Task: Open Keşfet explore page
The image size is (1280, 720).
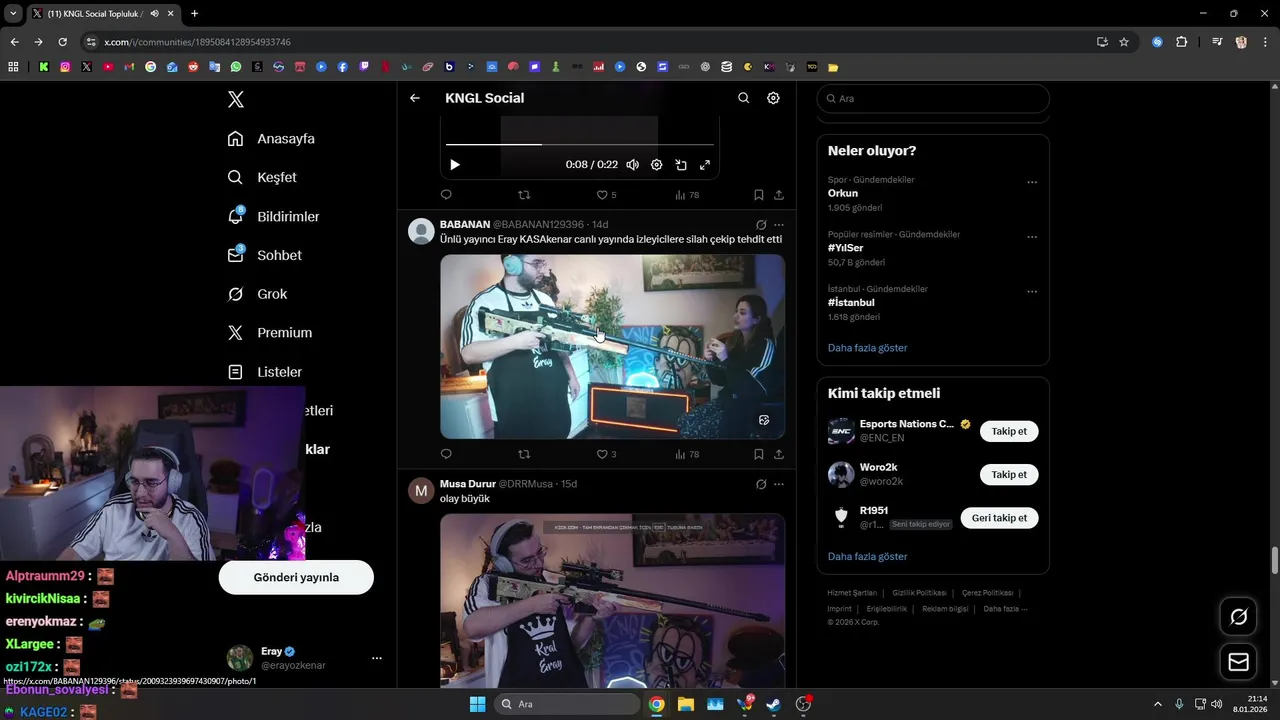Action: pos(262,177)
